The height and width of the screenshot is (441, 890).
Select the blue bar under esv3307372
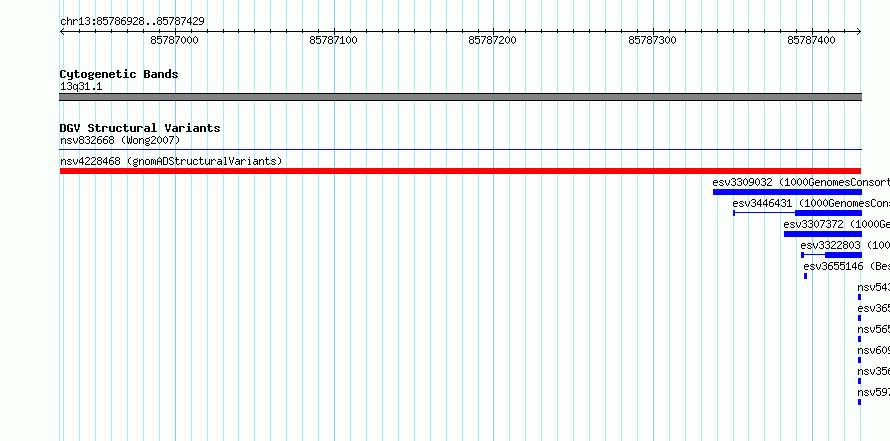point(822,234)
